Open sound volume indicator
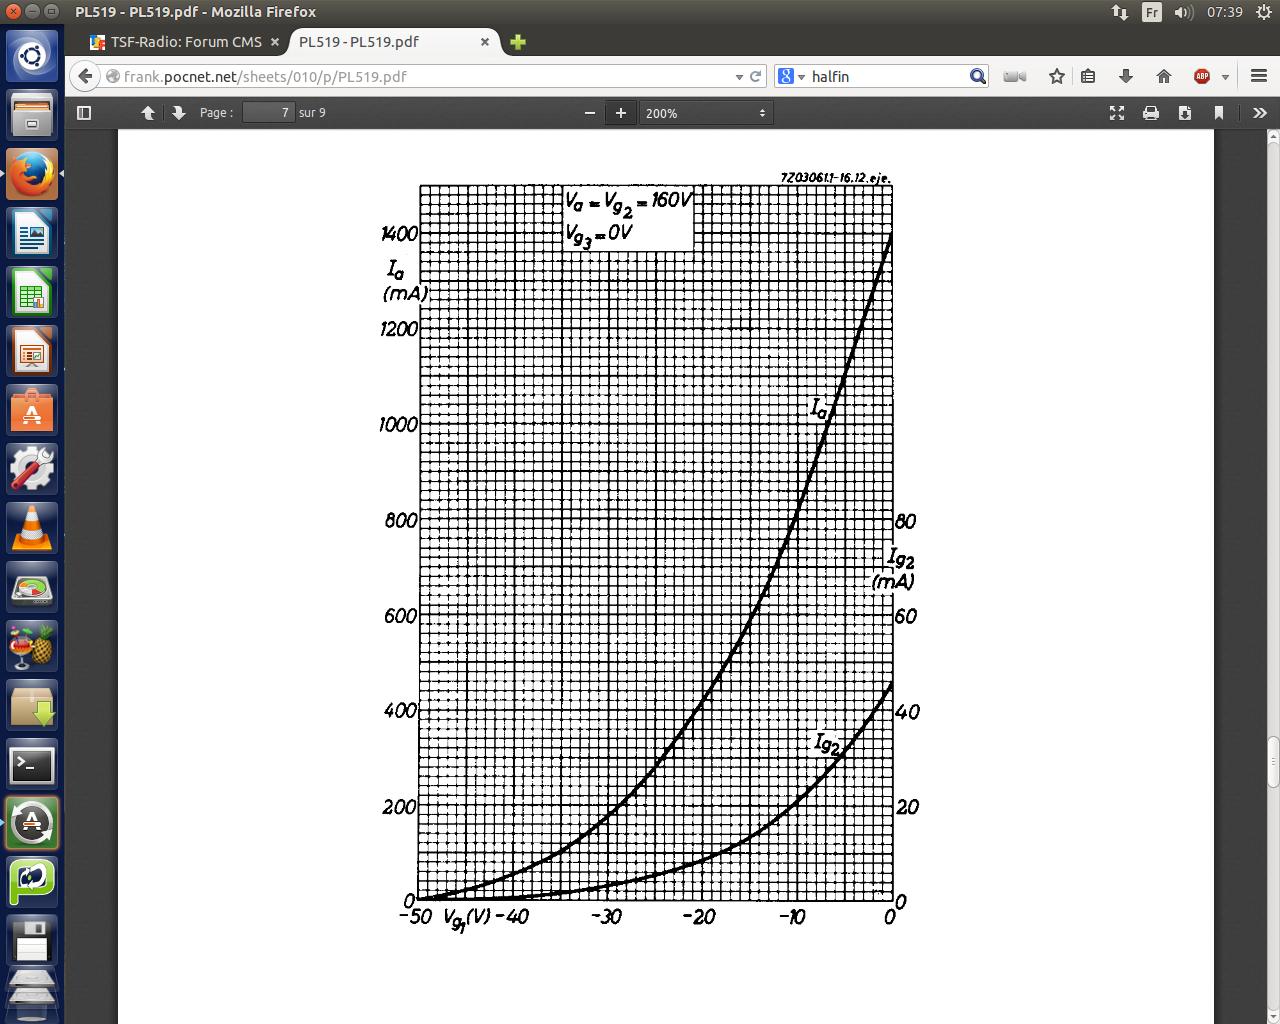The width and height of the screenshot is (1280, 1024). point(1183,12)
